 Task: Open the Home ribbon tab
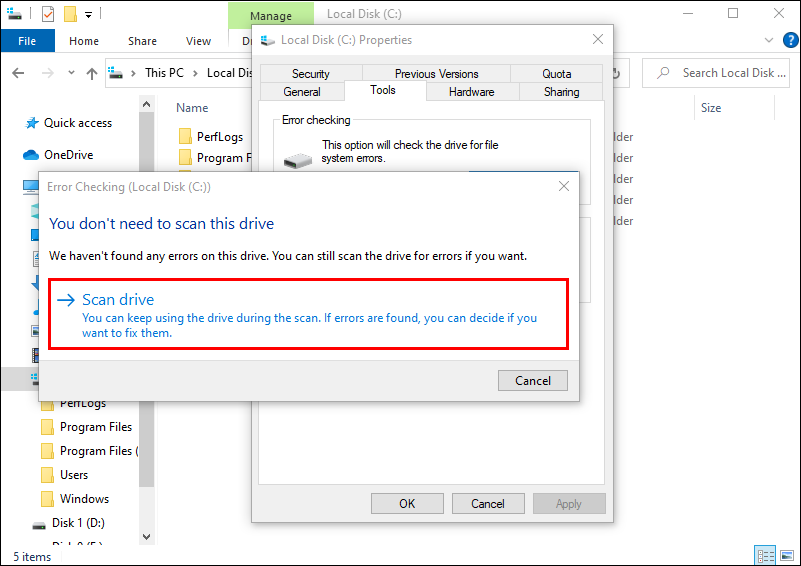(x=84, y=41)
